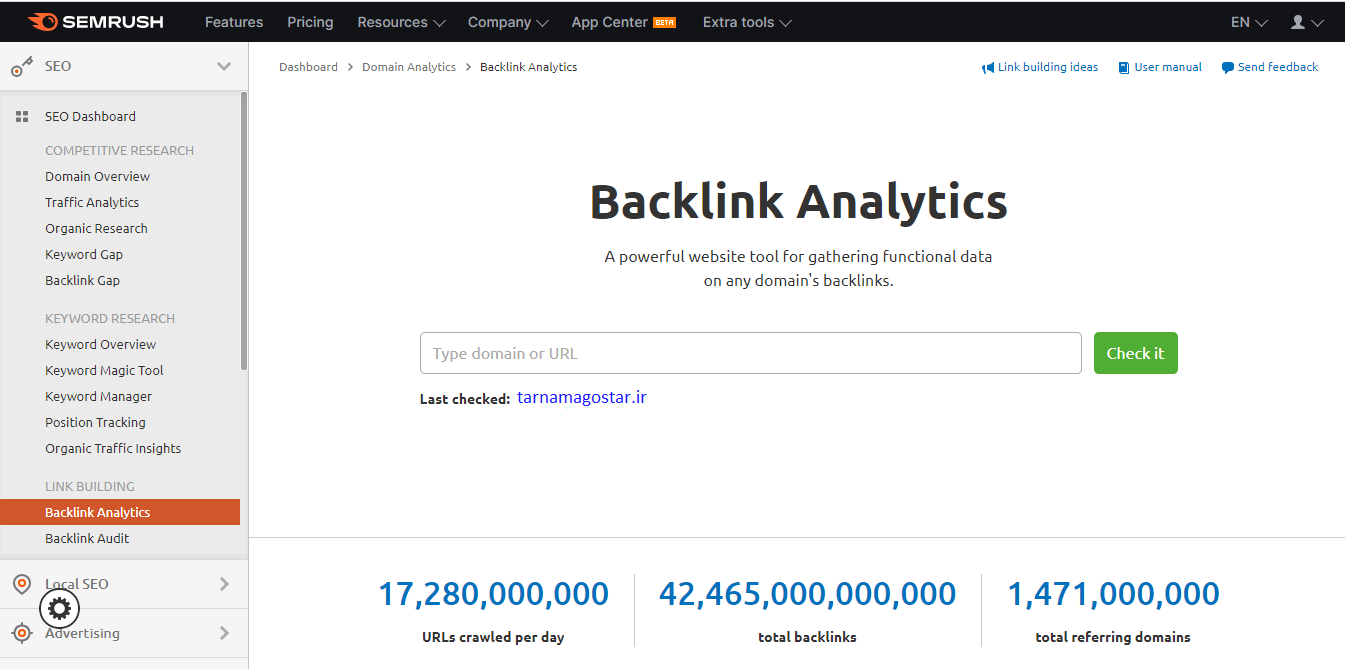
Task: Select the highlighted Backlink Analytics item
Action: tap(120, 512)
